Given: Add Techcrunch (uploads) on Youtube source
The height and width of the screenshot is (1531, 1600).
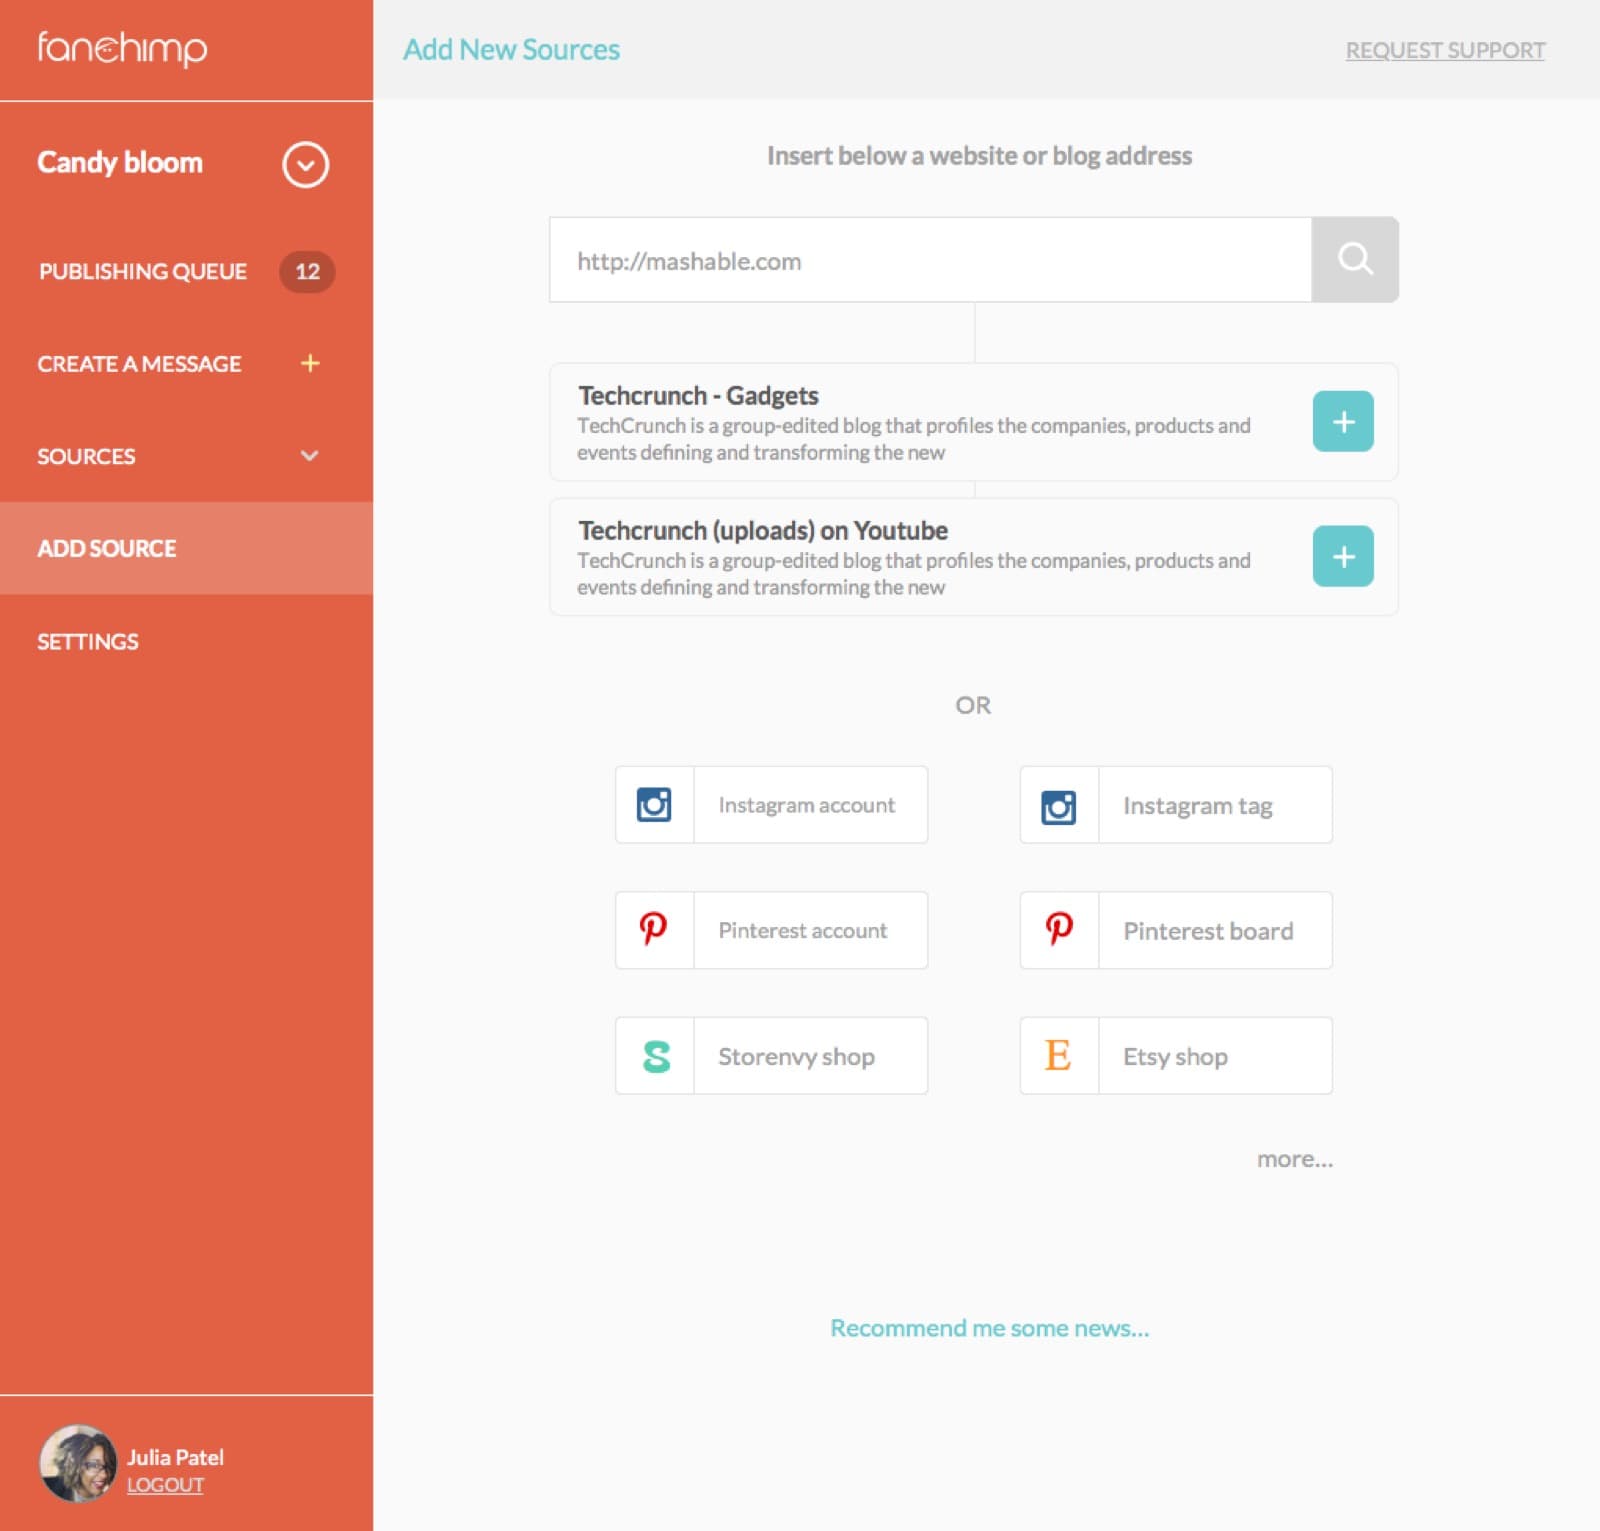Looking at the screenshot, I should [x=1343, y=558].
